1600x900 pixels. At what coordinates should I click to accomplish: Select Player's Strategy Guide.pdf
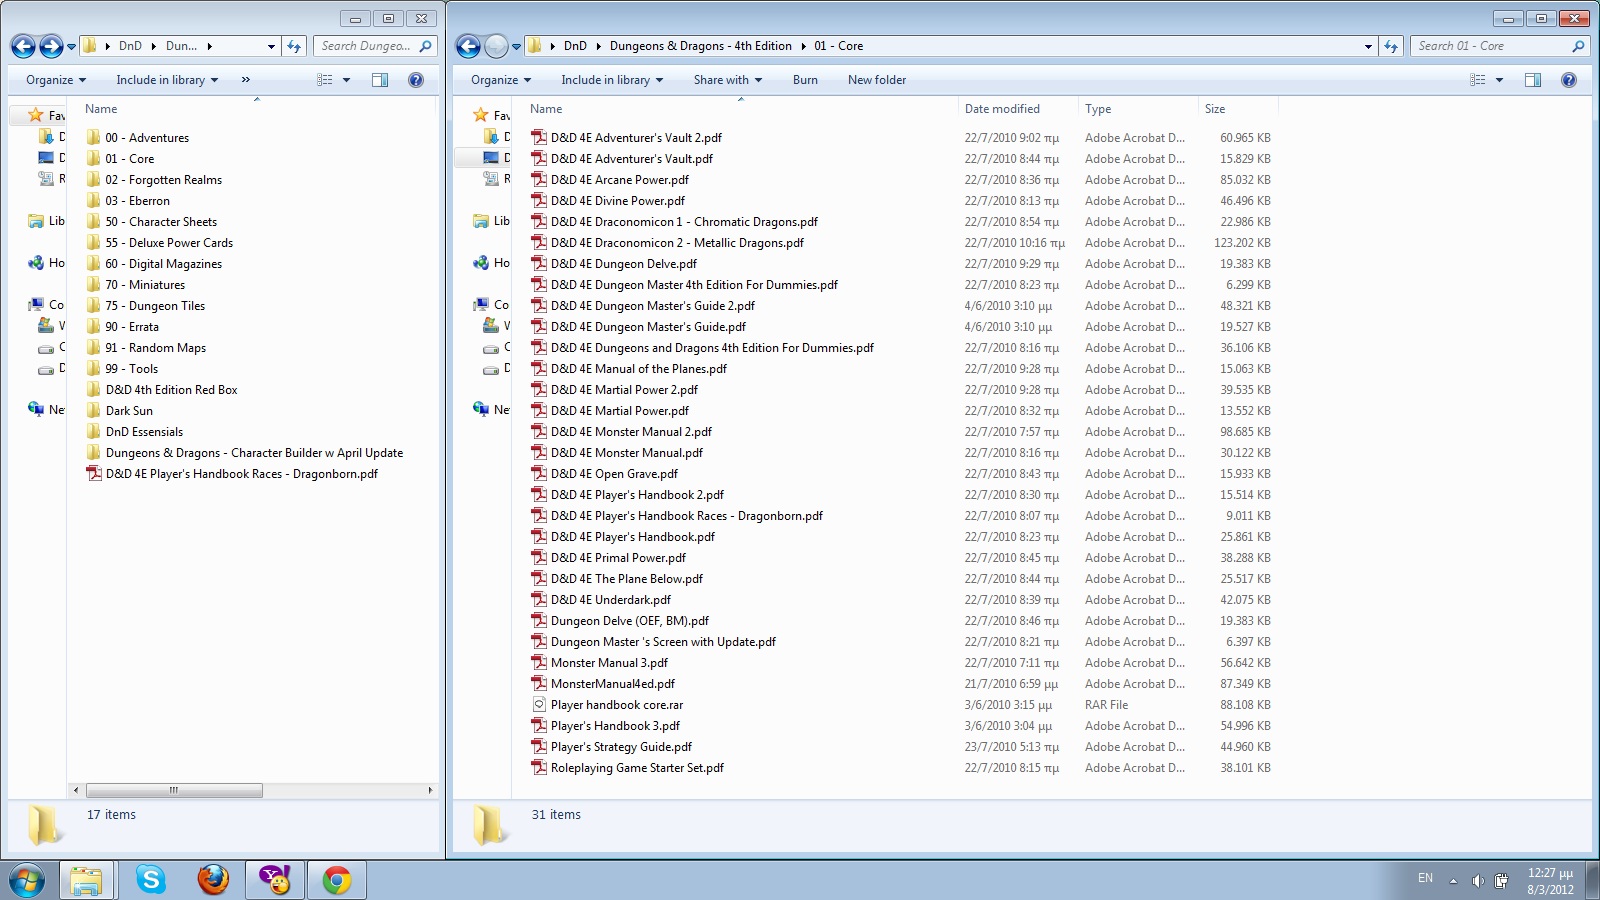click(x=621, y=747)
